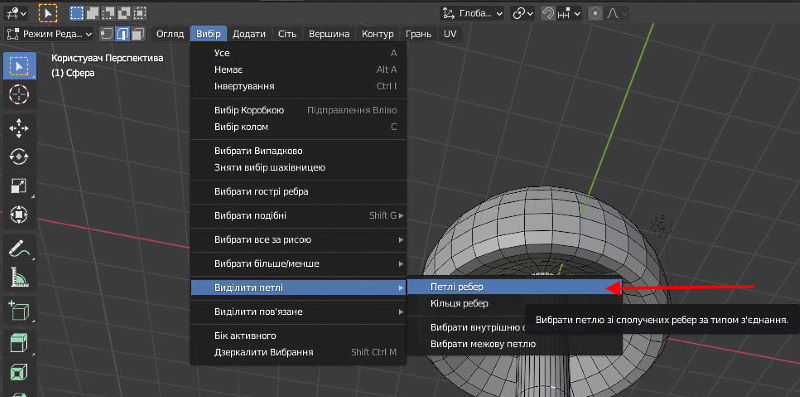Switch to vertex select mode

(x=107, y=34)
